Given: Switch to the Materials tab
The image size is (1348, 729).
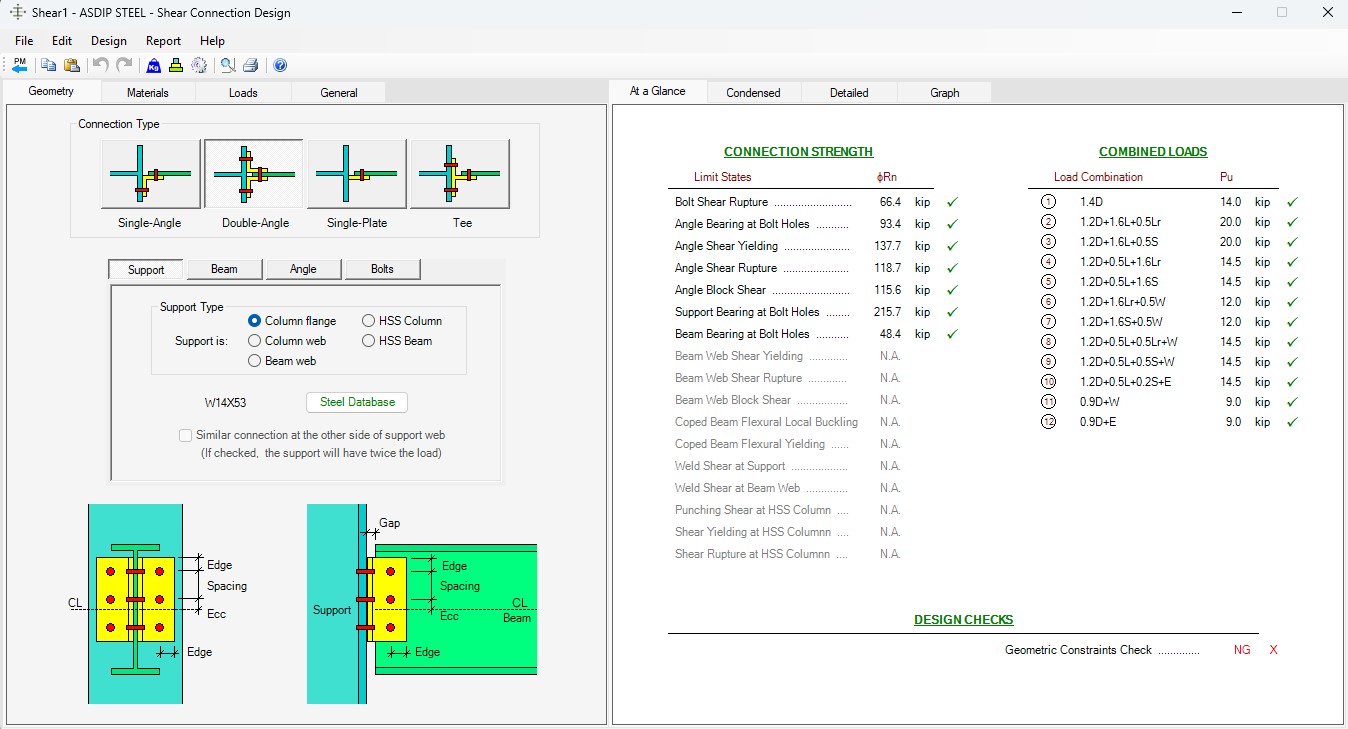Looking at the screenshot, I should 148,92.
